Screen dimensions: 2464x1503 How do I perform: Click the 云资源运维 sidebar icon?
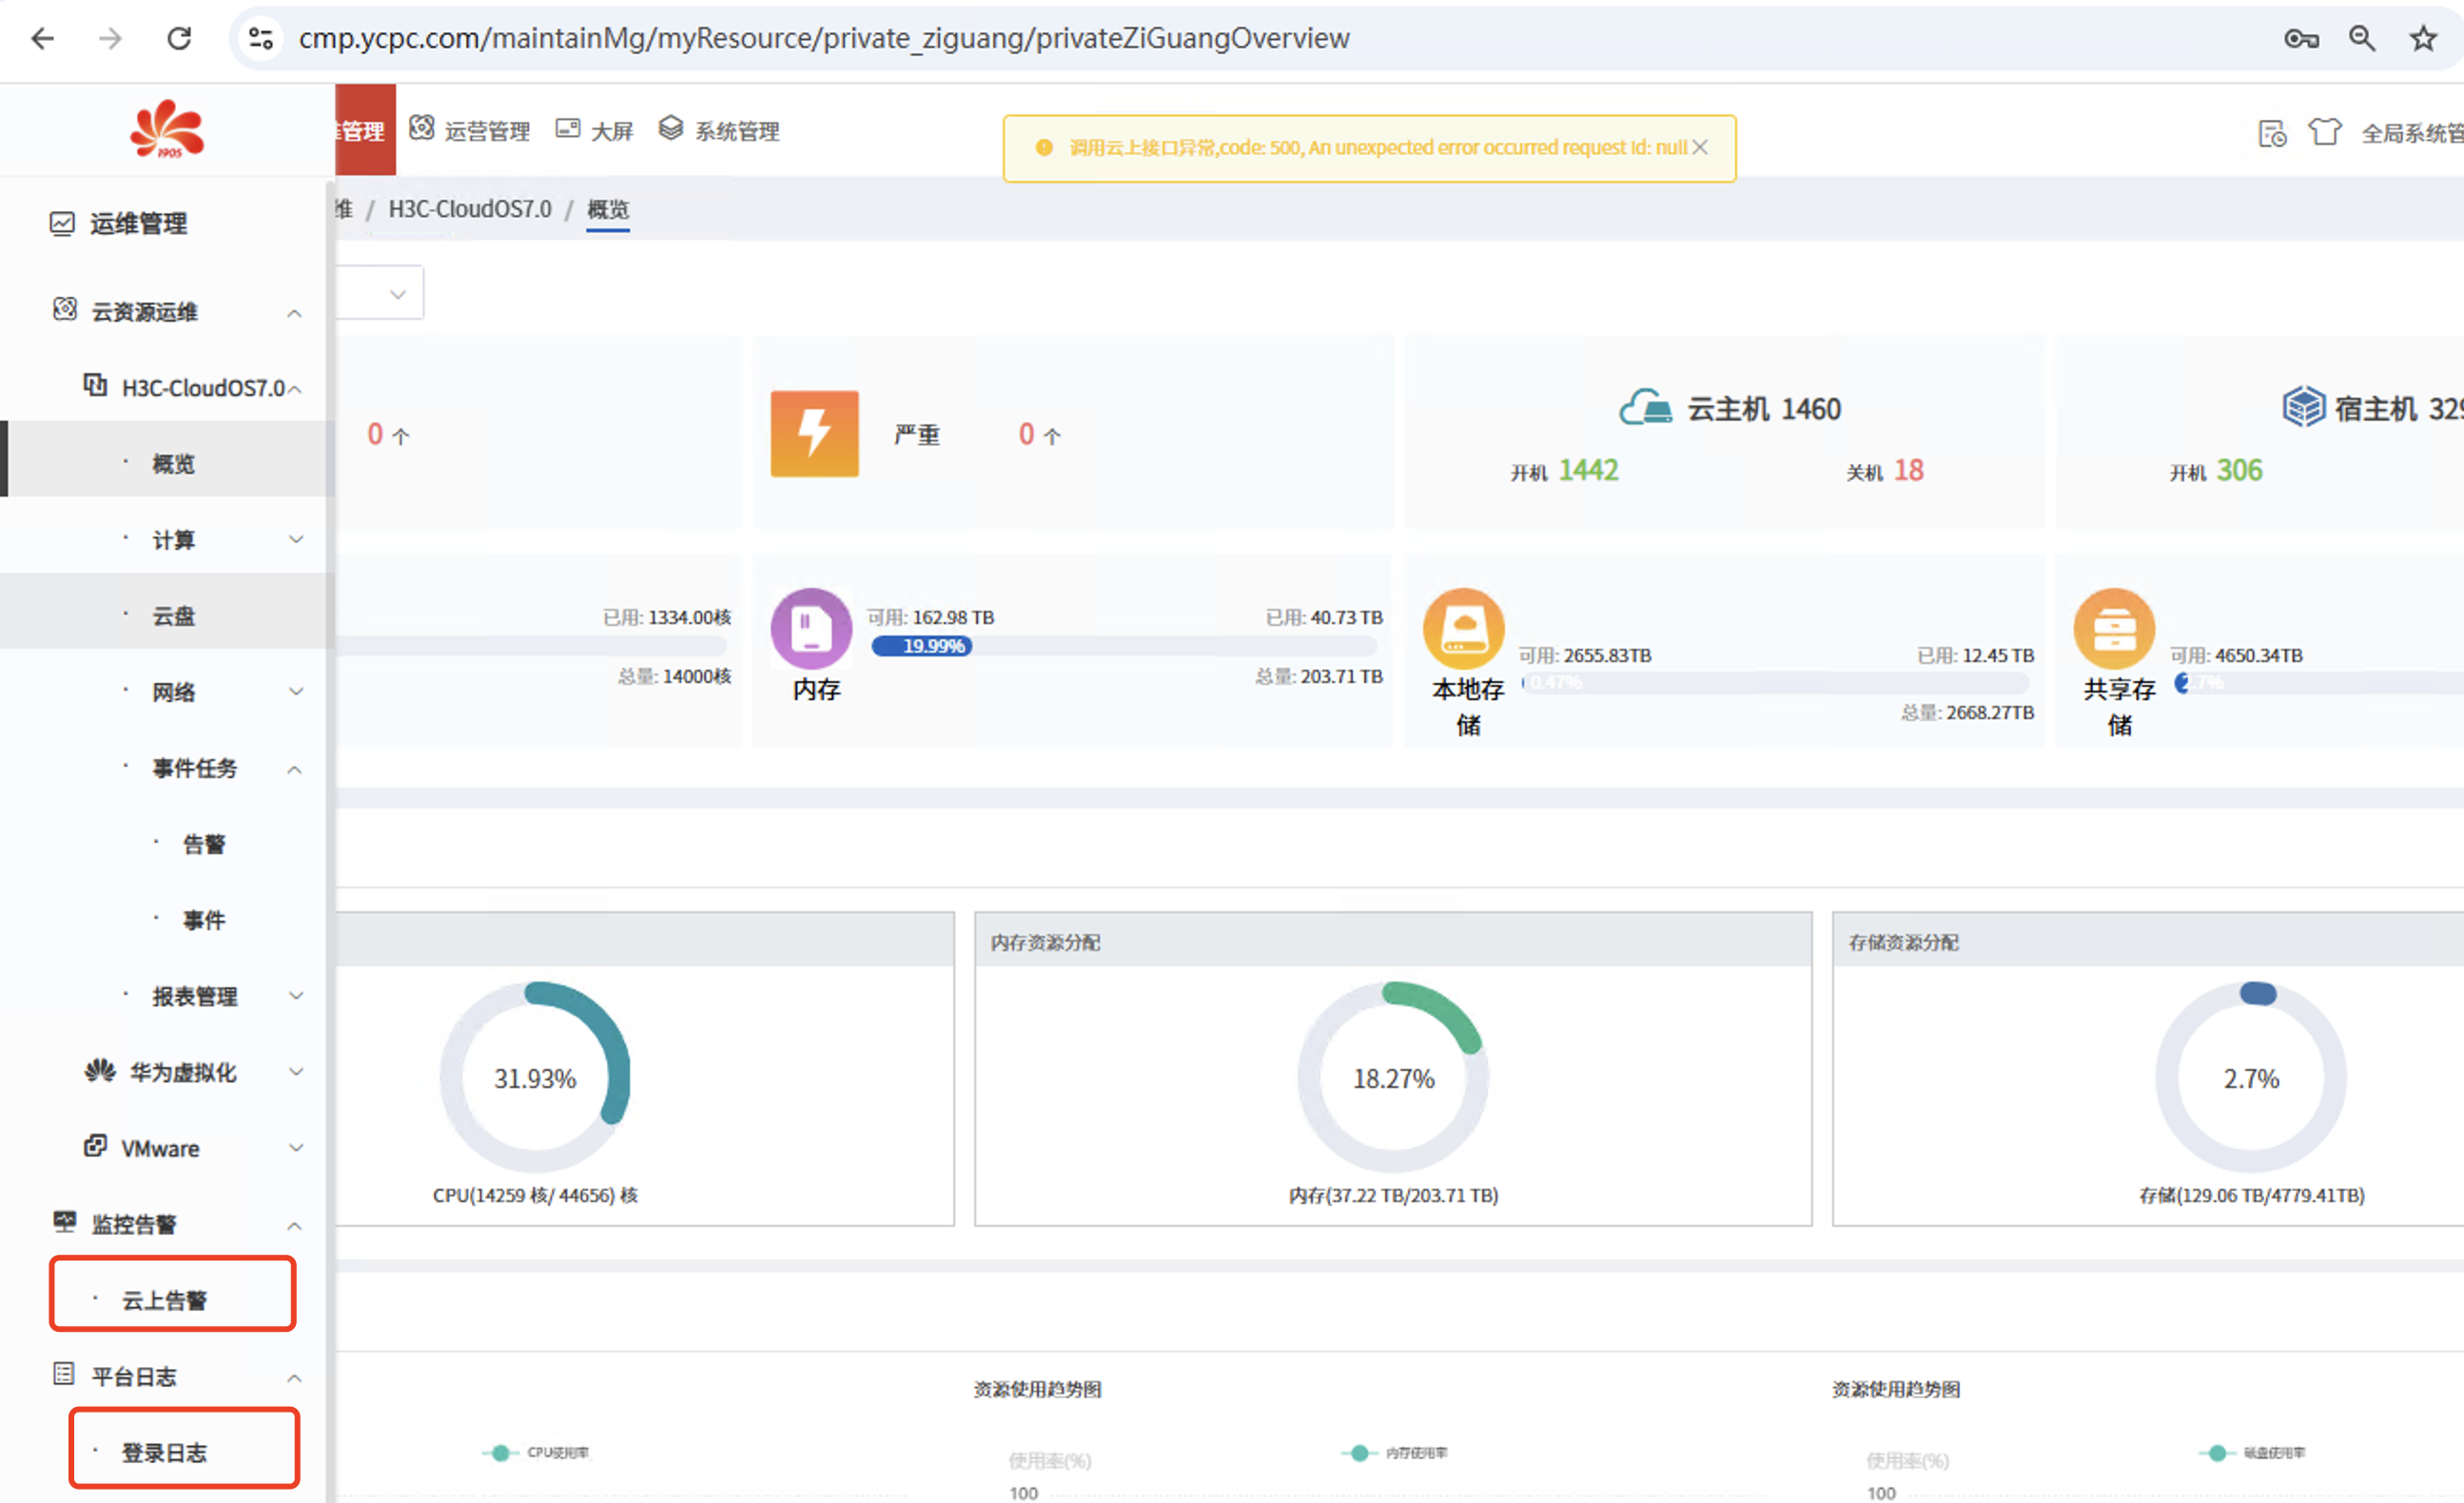(x=65, y=309)
